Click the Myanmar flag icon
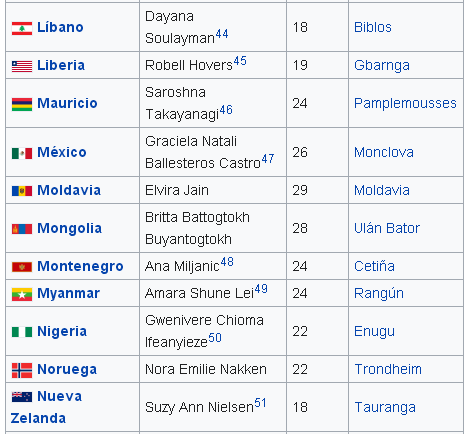The height and width of the screenshot is (434, 472). pos(22,294)
